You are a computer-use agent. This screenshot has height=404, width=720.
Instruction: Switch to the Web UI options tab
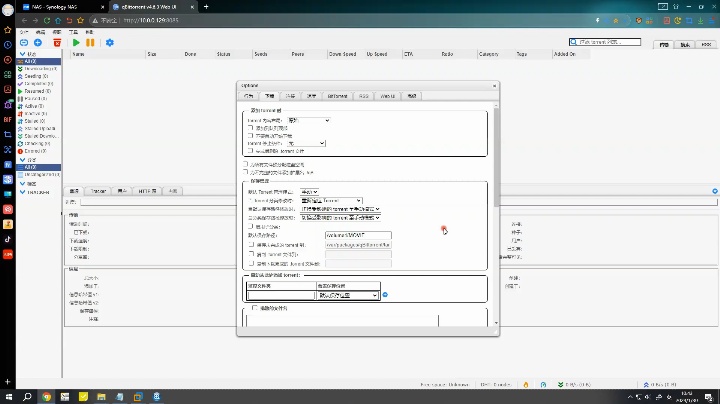pyautogui.click(x=388, y=96)
